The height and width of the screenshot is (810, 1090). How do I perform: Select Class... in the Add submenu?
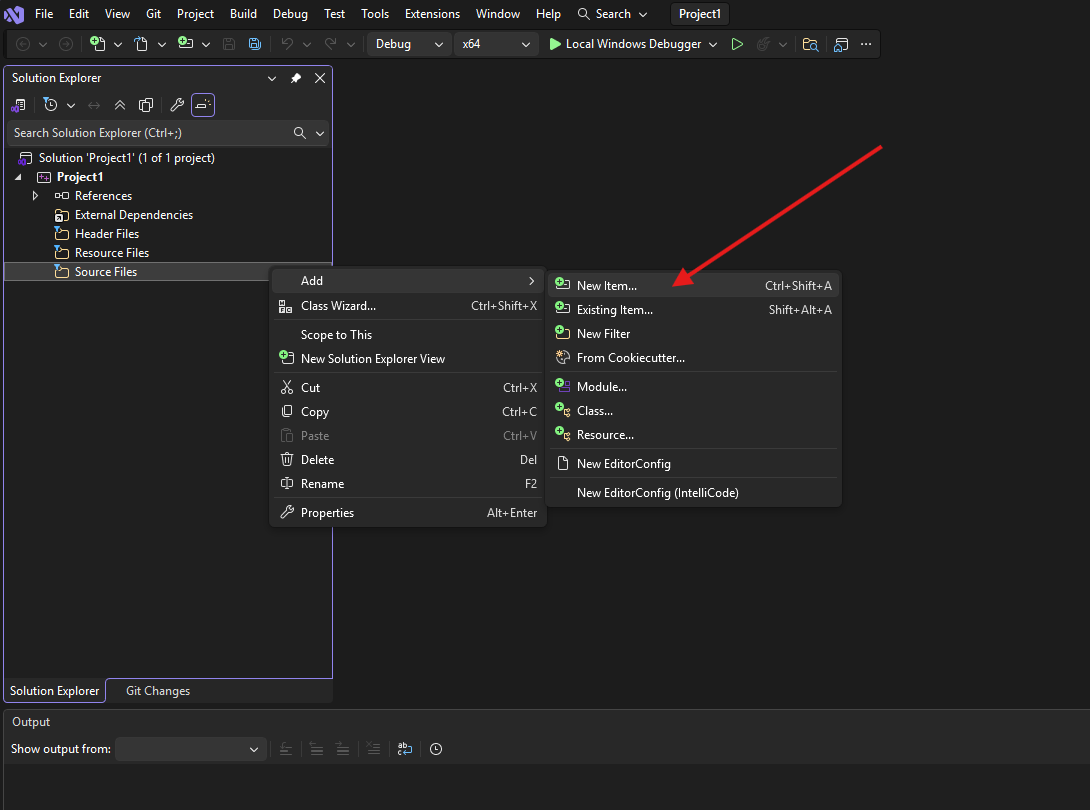point(694,411)
